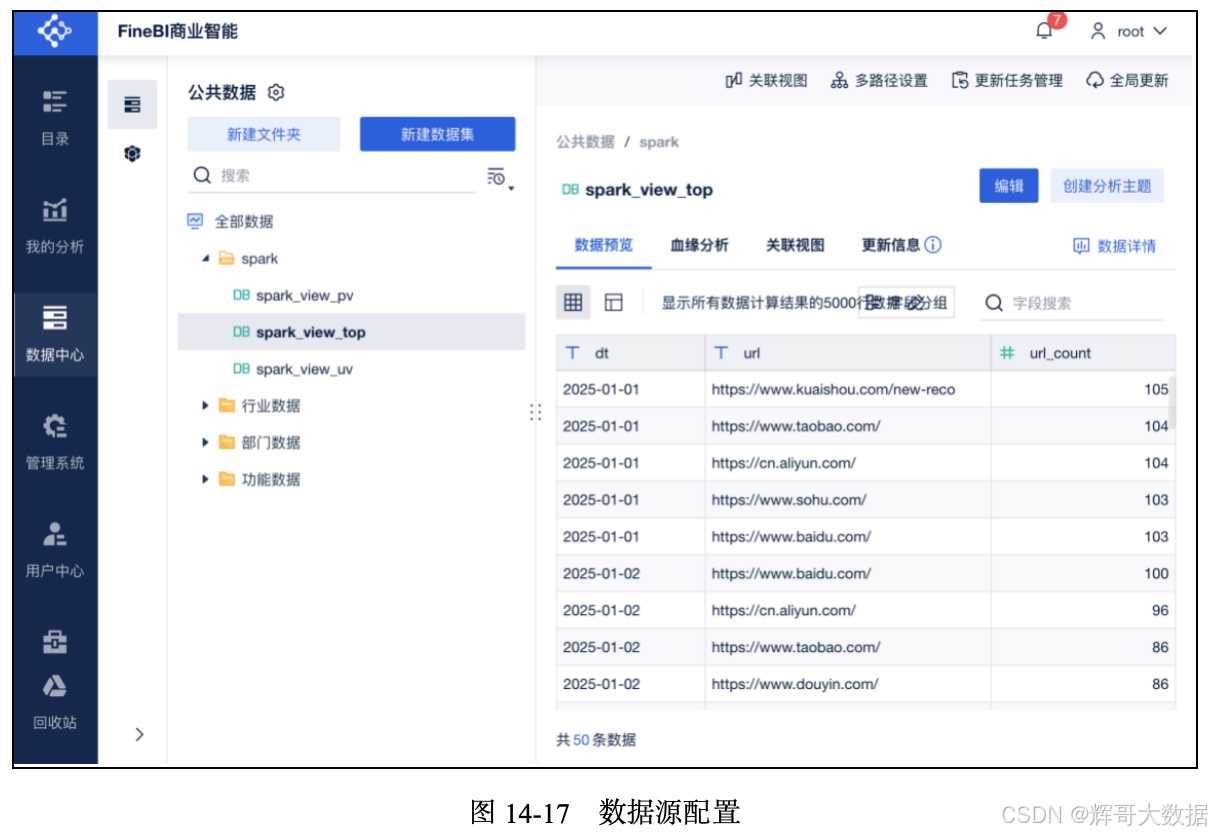Viewport: 1212px width, 834px height.
Task: Click the table vertical scrollbar
Action: tap(1172, 400)
